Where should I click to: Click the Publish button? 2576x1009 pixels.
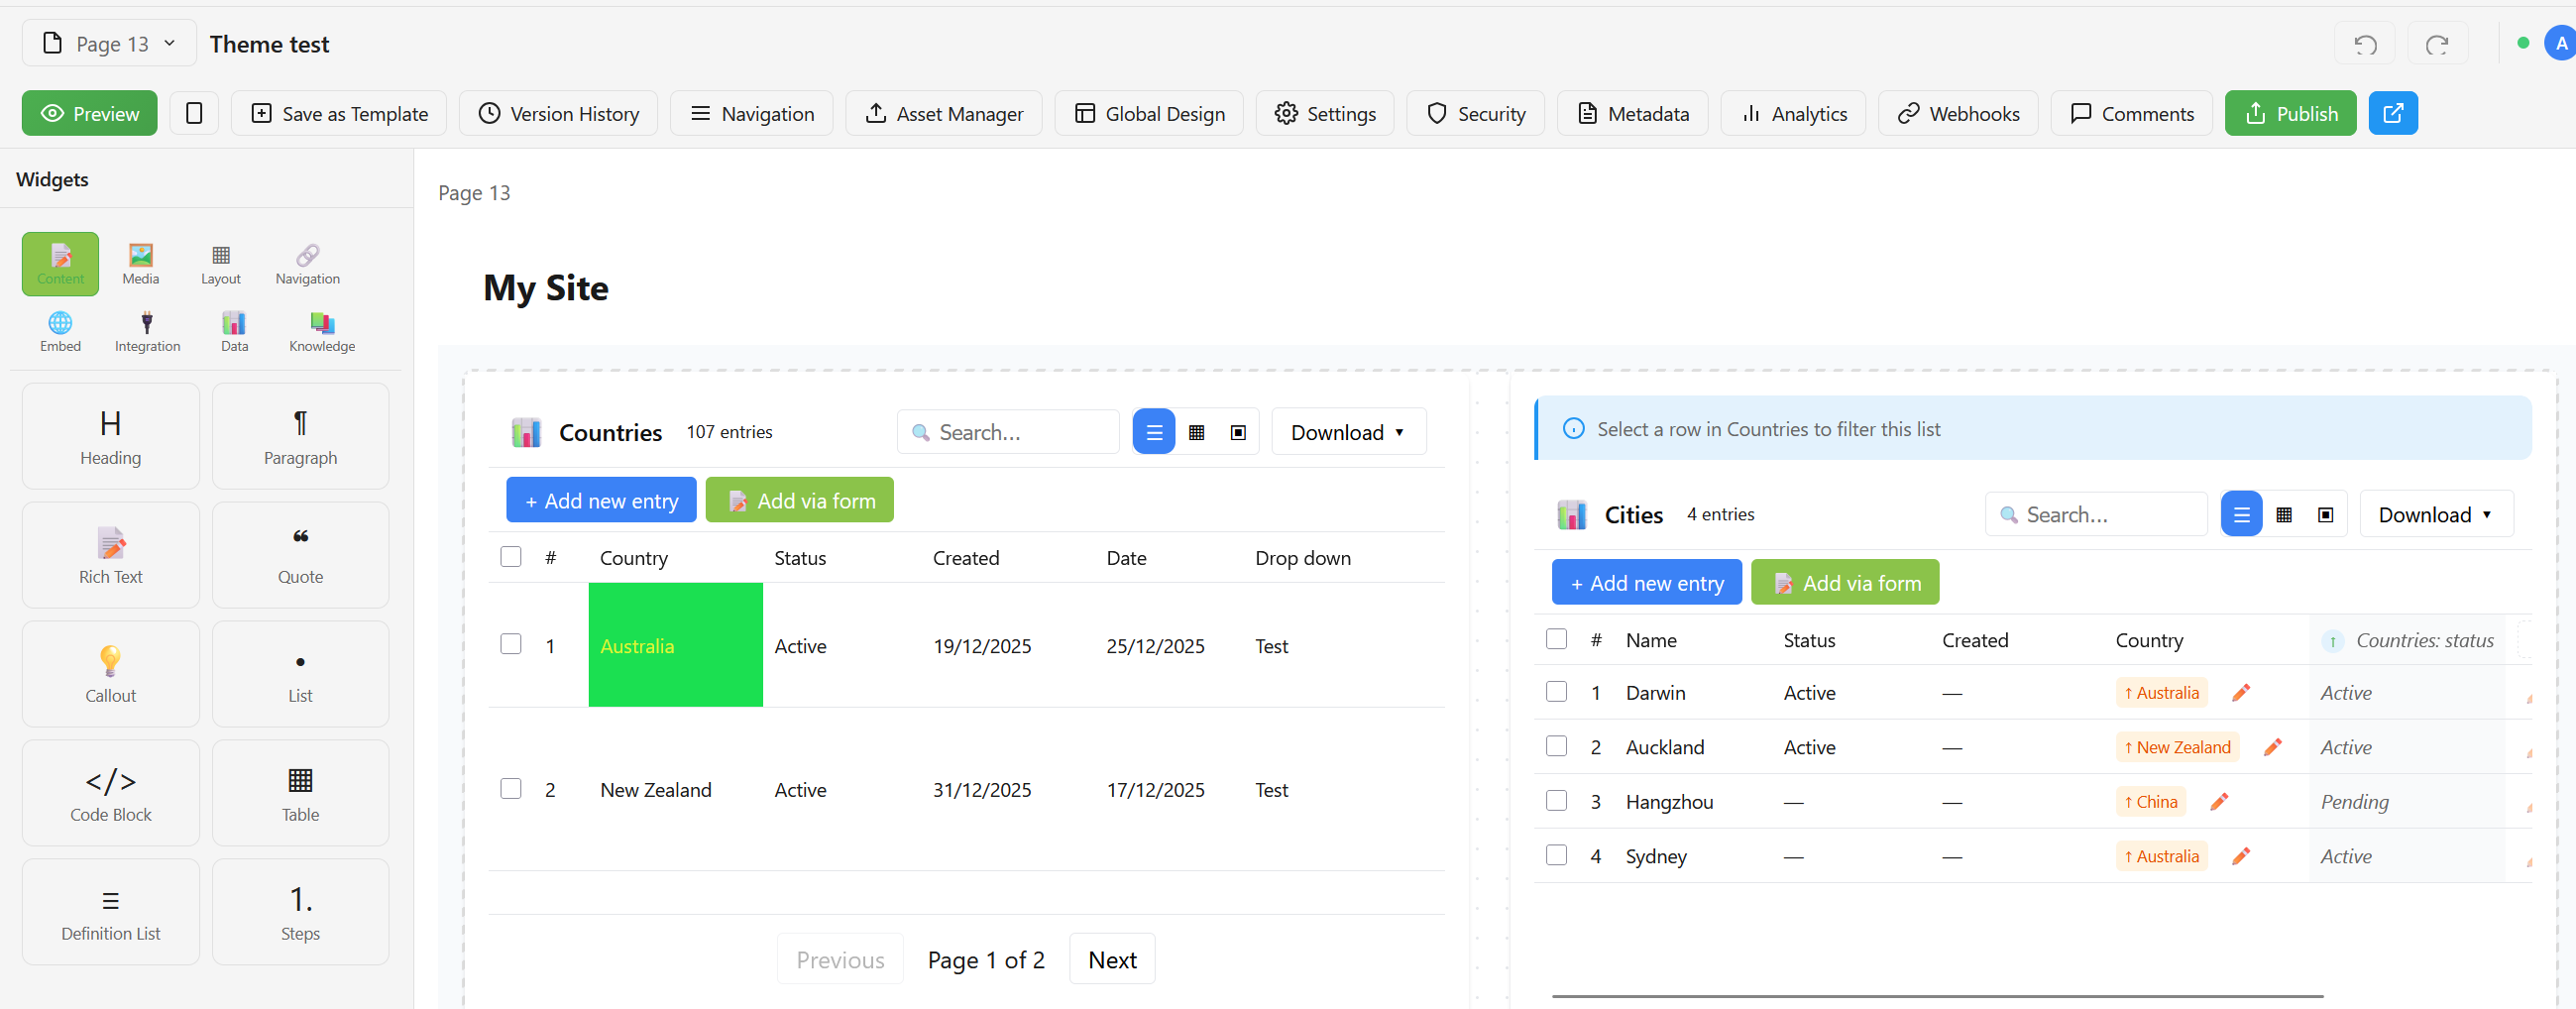coord(2290,113)
